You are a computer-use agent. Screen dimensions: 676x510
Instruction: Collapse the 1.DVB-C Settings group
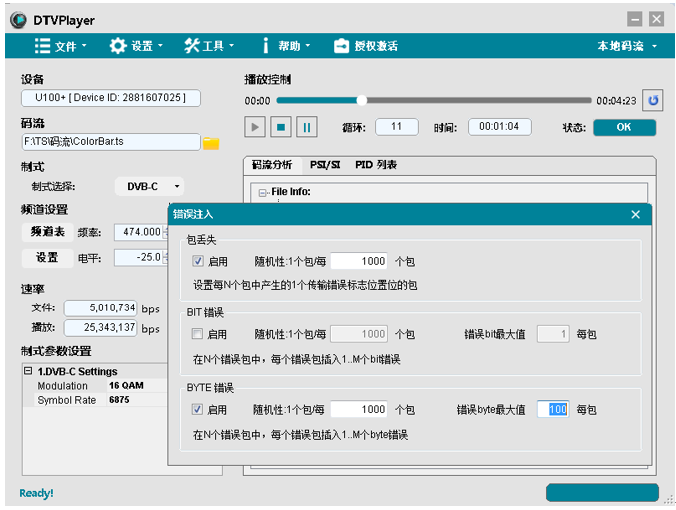pyautogui.click(x=28, y=371)
